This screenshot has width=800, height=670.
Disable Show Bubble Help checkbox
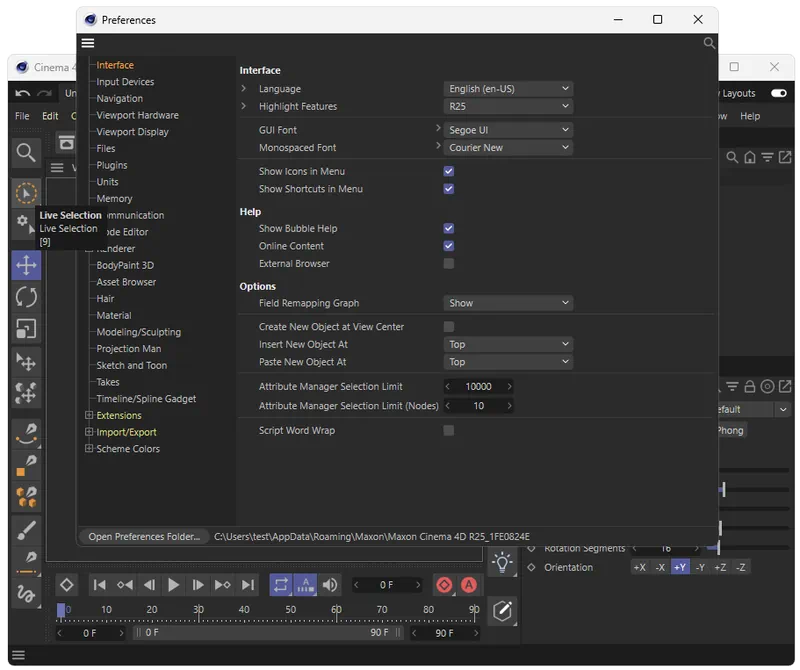448,229
